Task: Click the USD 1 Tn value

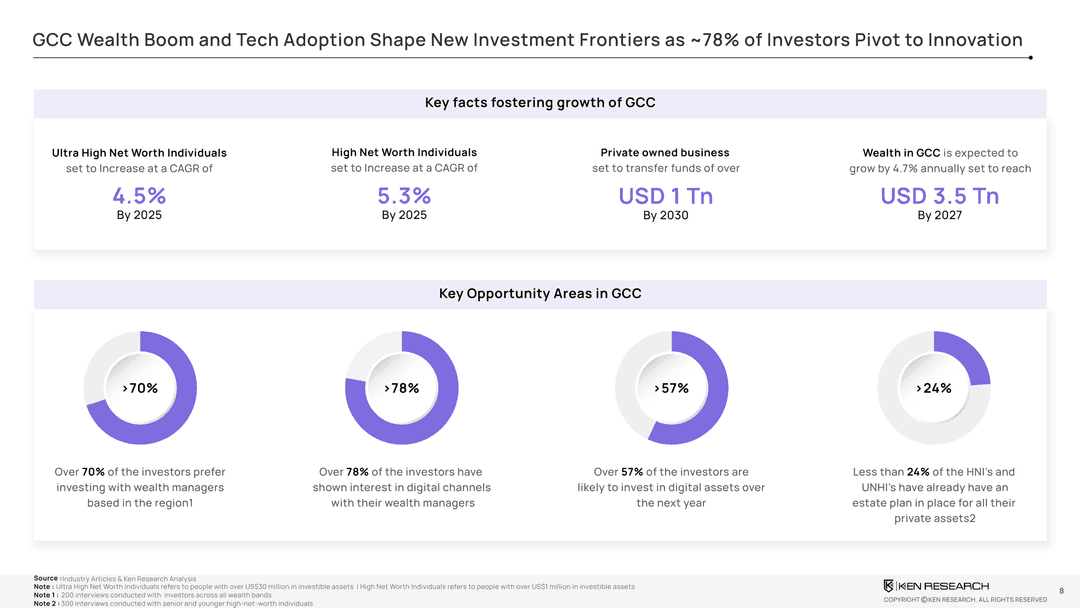Action: point(665,196)
